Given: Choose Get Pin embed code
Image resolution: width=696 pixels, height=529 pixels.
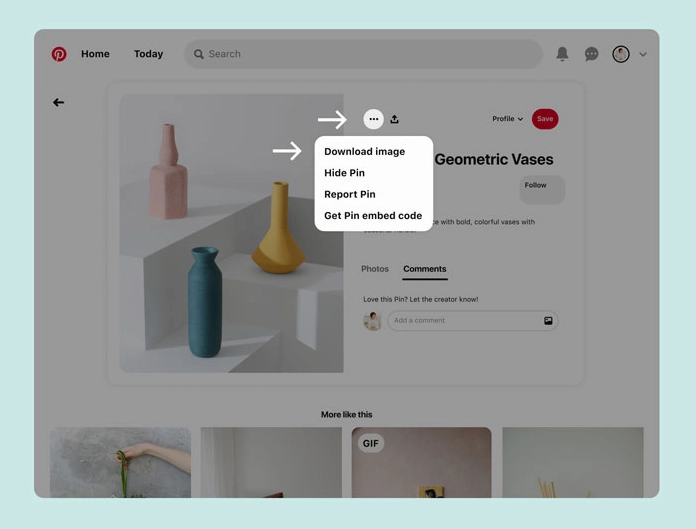Looking at the screenshot, I should point(373,215).
